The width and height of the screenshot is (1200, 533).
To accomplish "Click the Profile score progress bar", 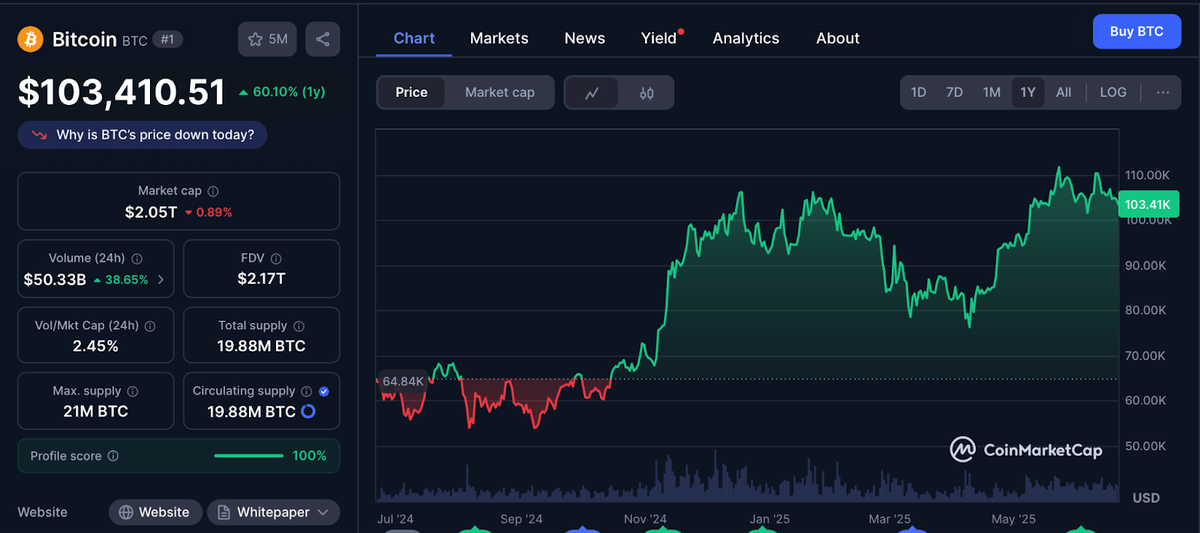I will pyautogui.click(x=248, y=456).
